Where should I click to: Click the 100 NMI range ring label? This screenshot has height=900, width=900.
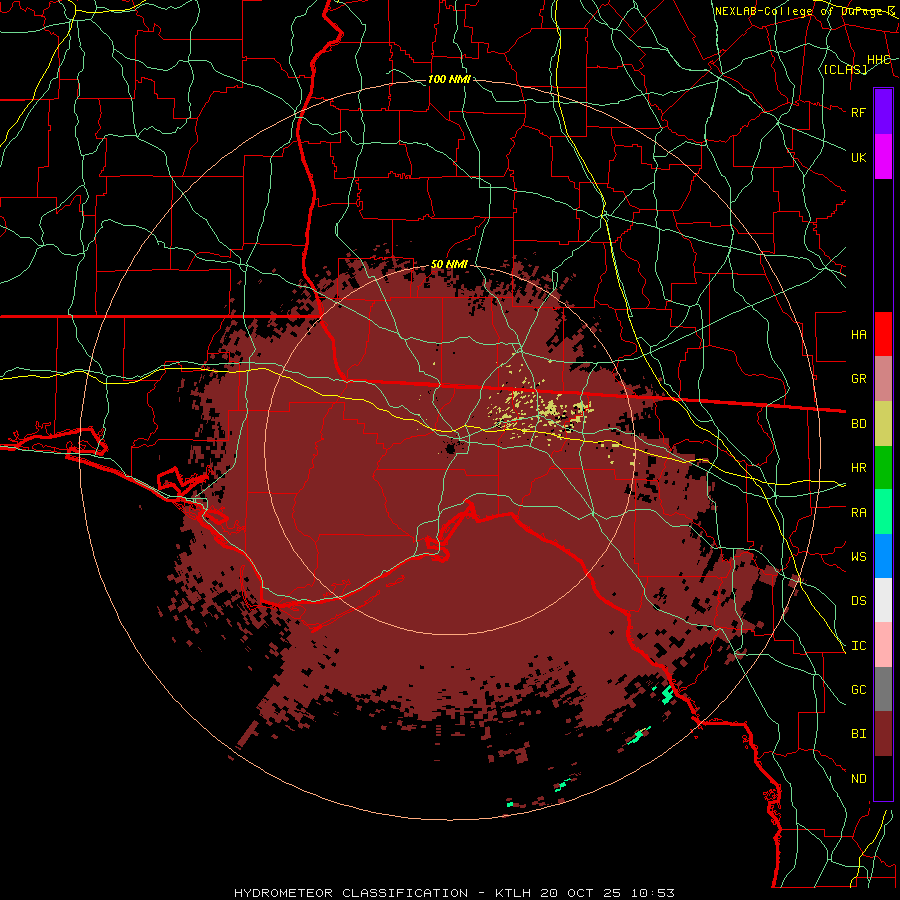click(449, 79)
